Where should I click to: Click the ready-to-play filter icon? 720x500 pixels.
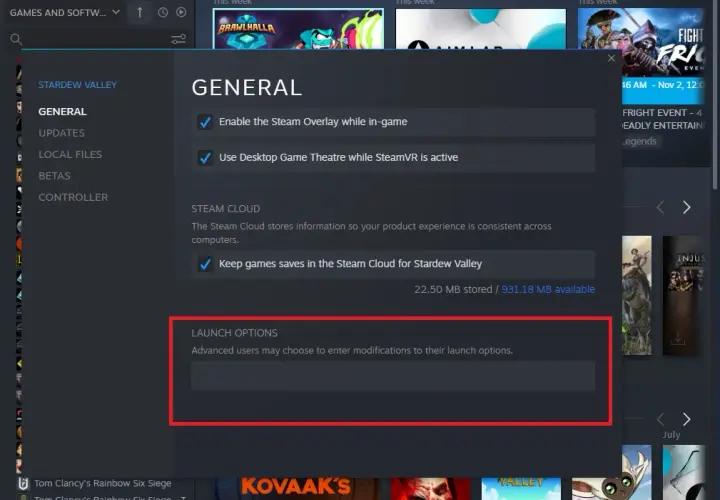(x=181, y=12)
